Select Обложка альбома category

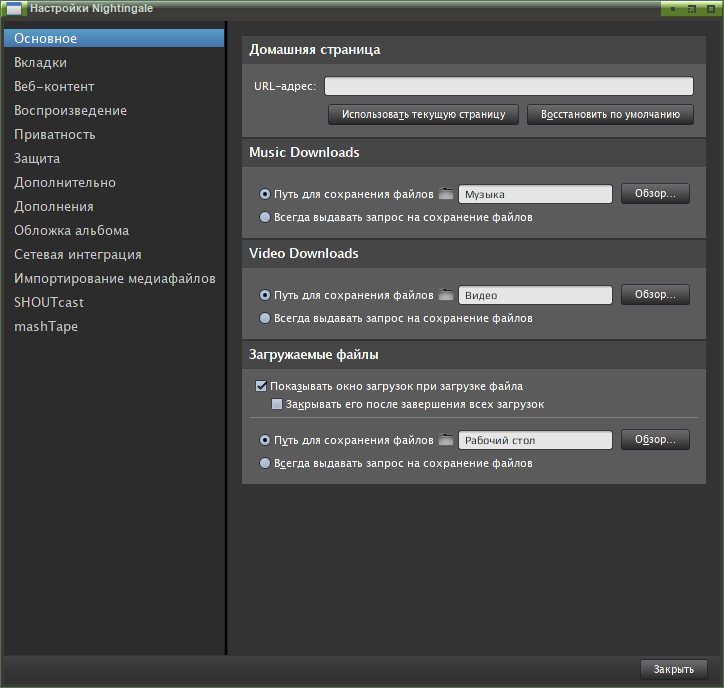(x=114, y=230)
